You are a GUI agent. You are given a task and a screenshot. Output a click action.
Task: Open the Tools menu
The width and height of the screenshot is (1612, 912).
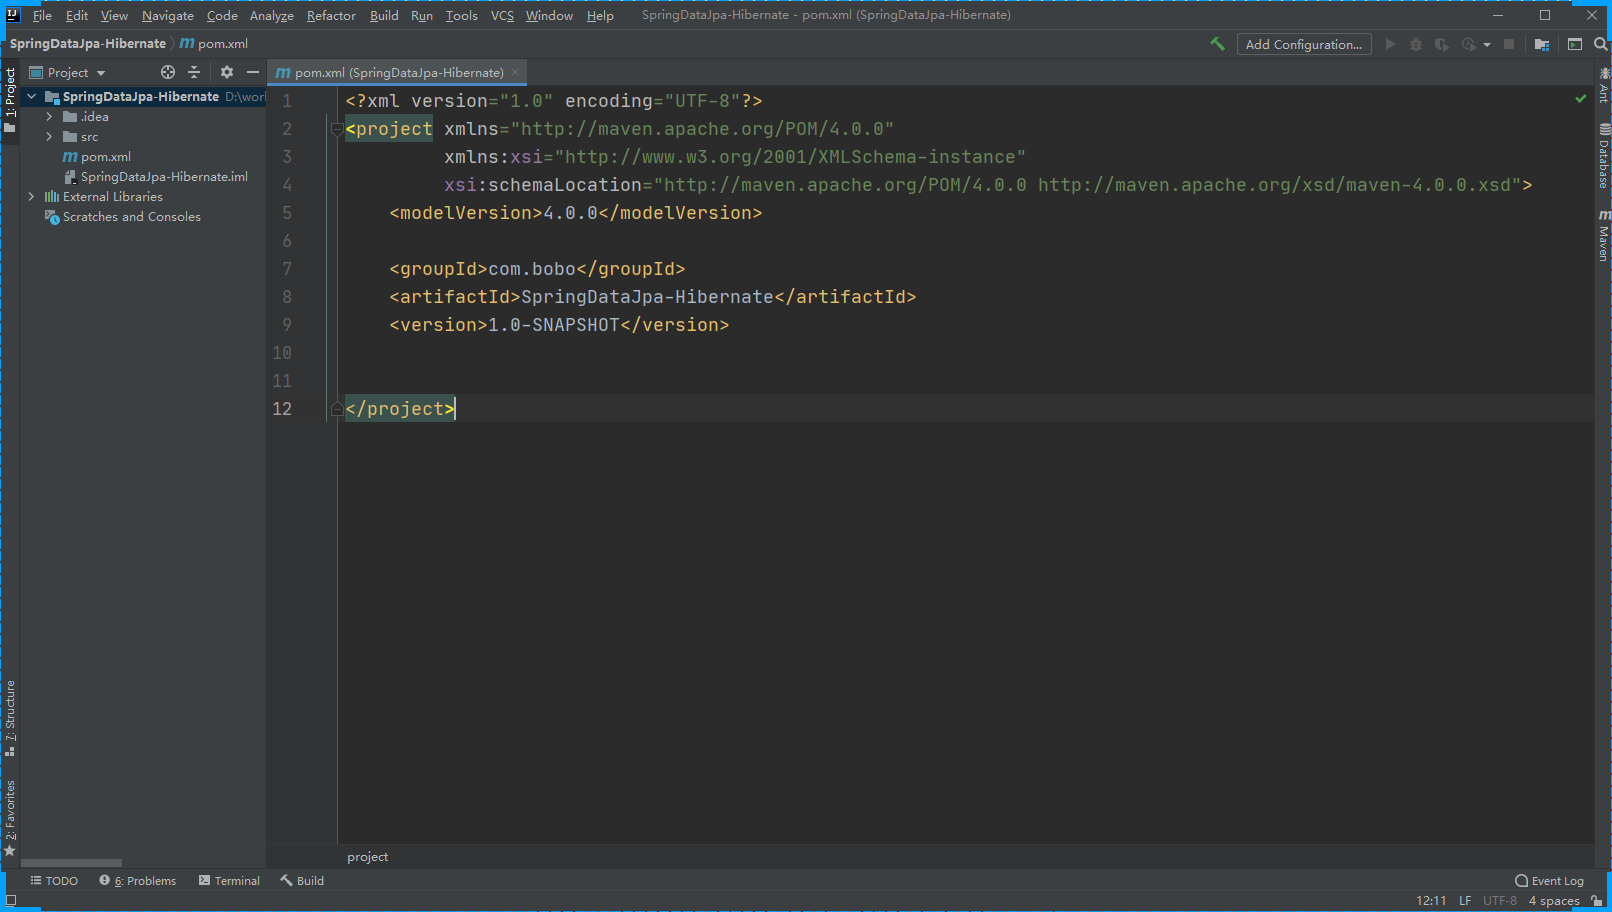pos(461,15)
